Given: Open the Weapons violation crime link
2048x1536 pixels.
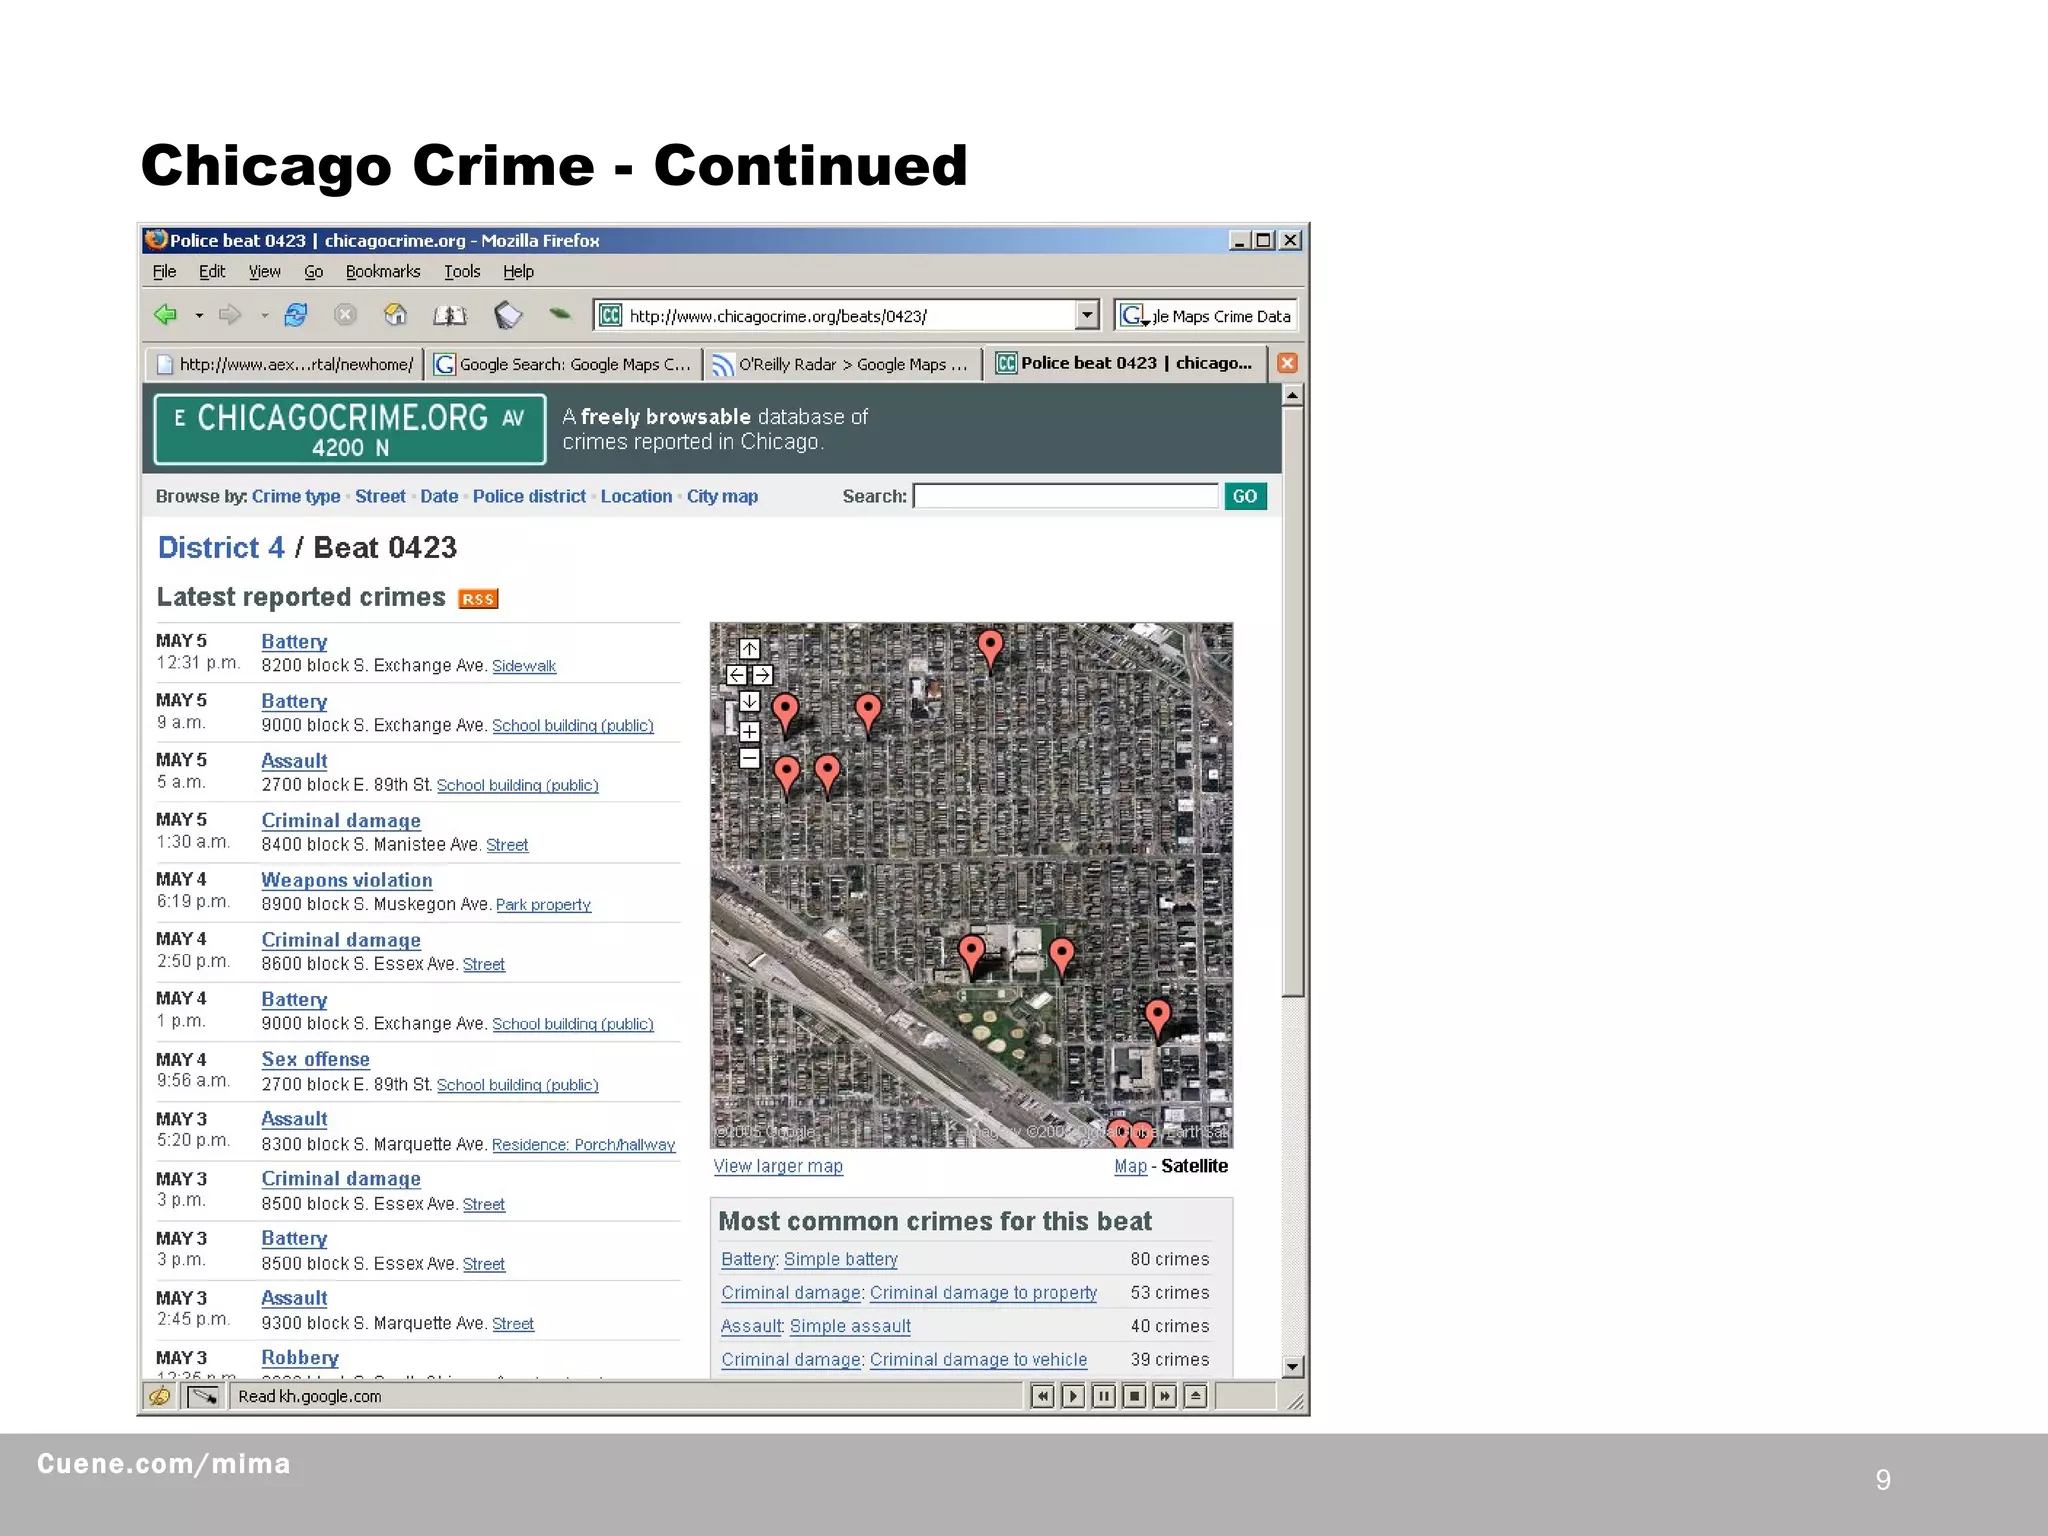Looking at the screenshot, I should [347, 880].
